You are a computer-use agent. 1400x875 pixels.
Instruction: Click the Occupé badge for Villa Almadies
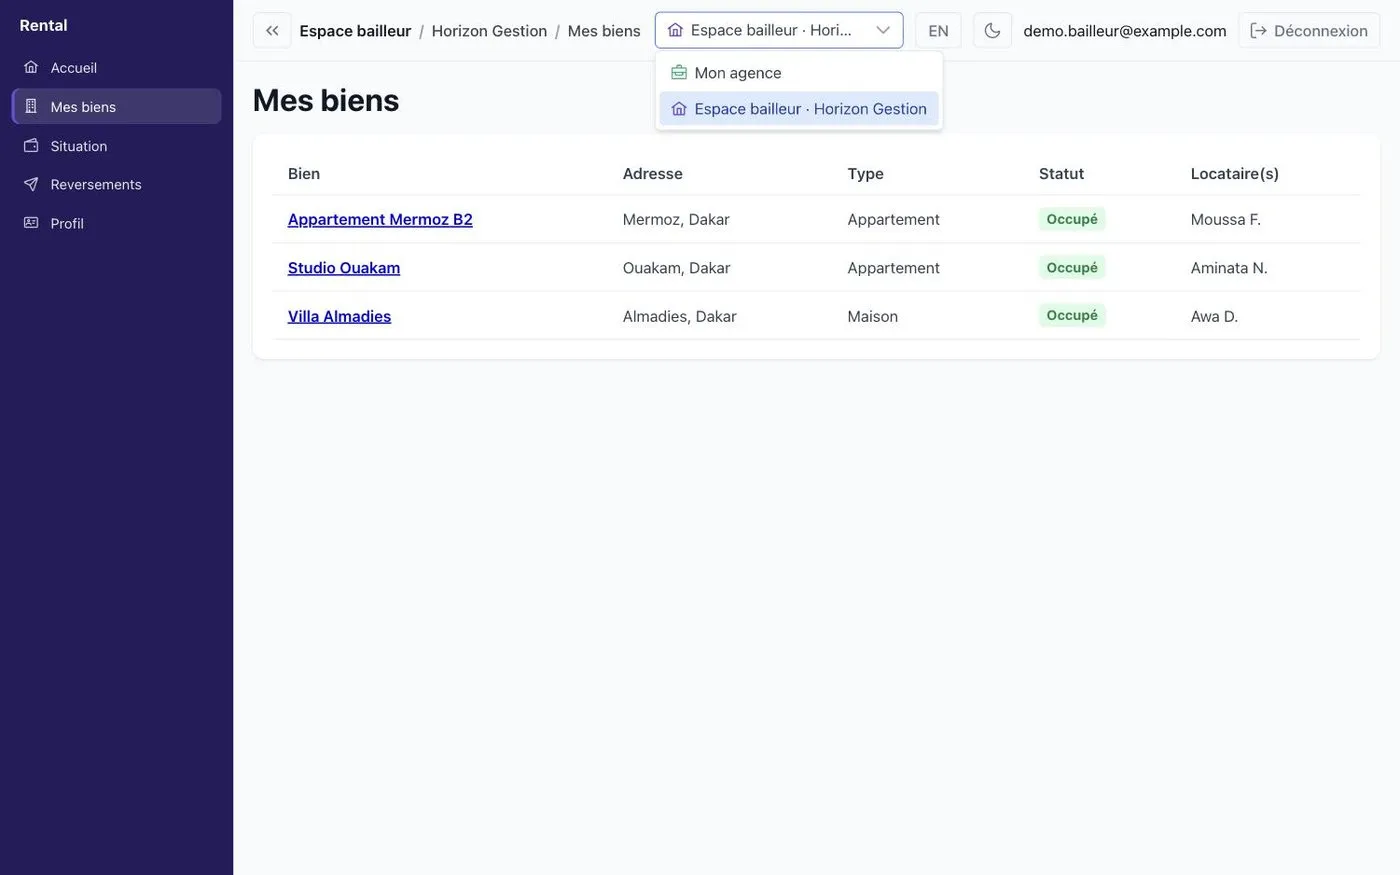point(1072,315)
